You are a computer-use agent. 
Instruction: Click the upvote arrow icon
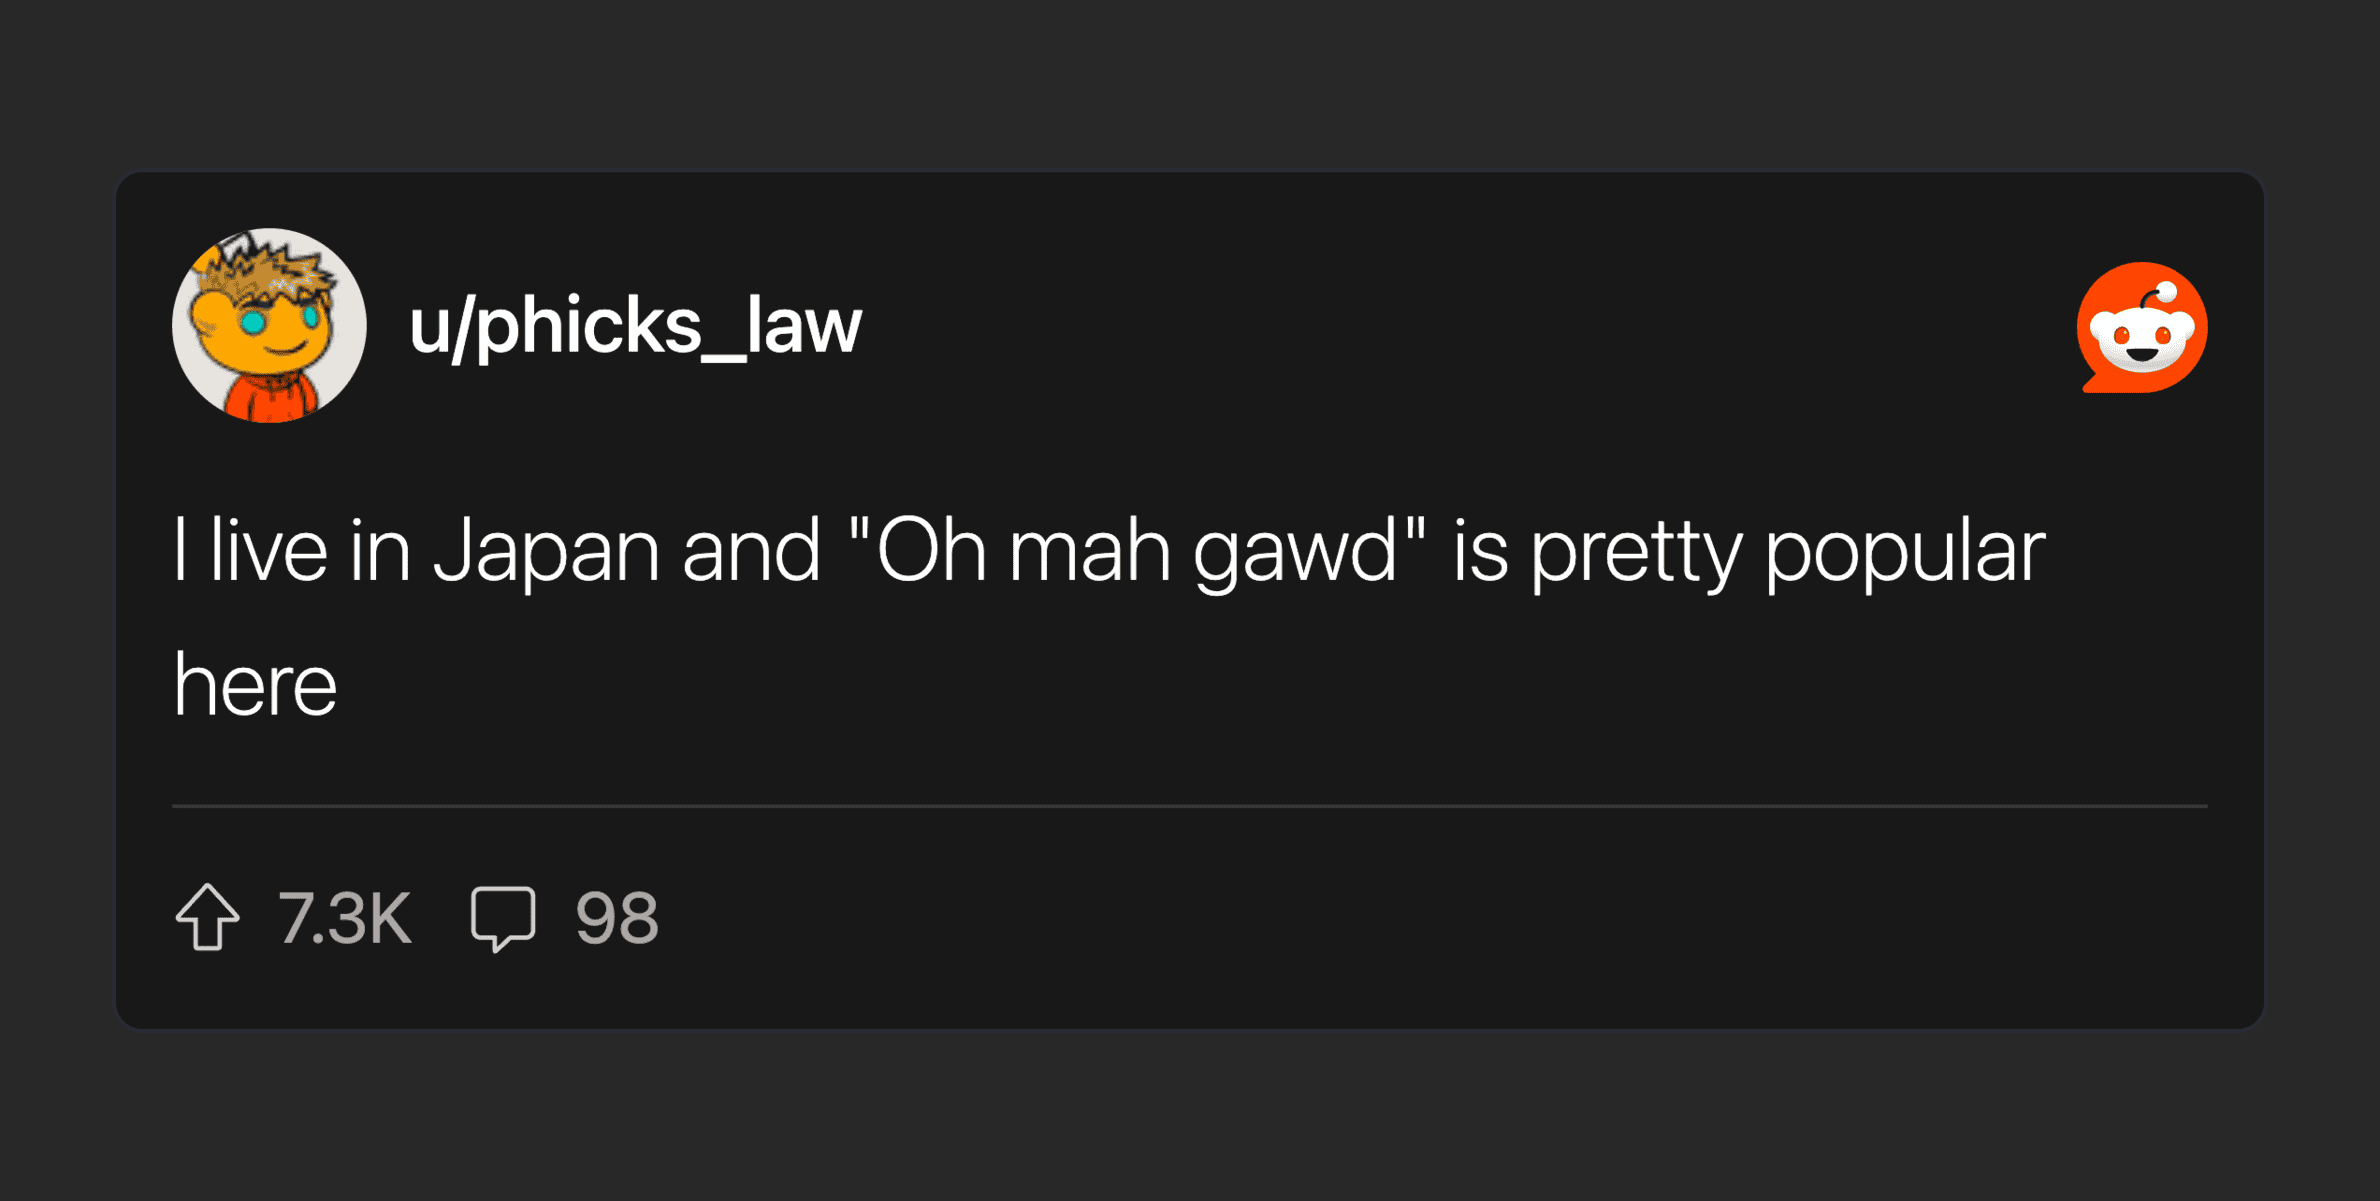click(x=208, y=916)
